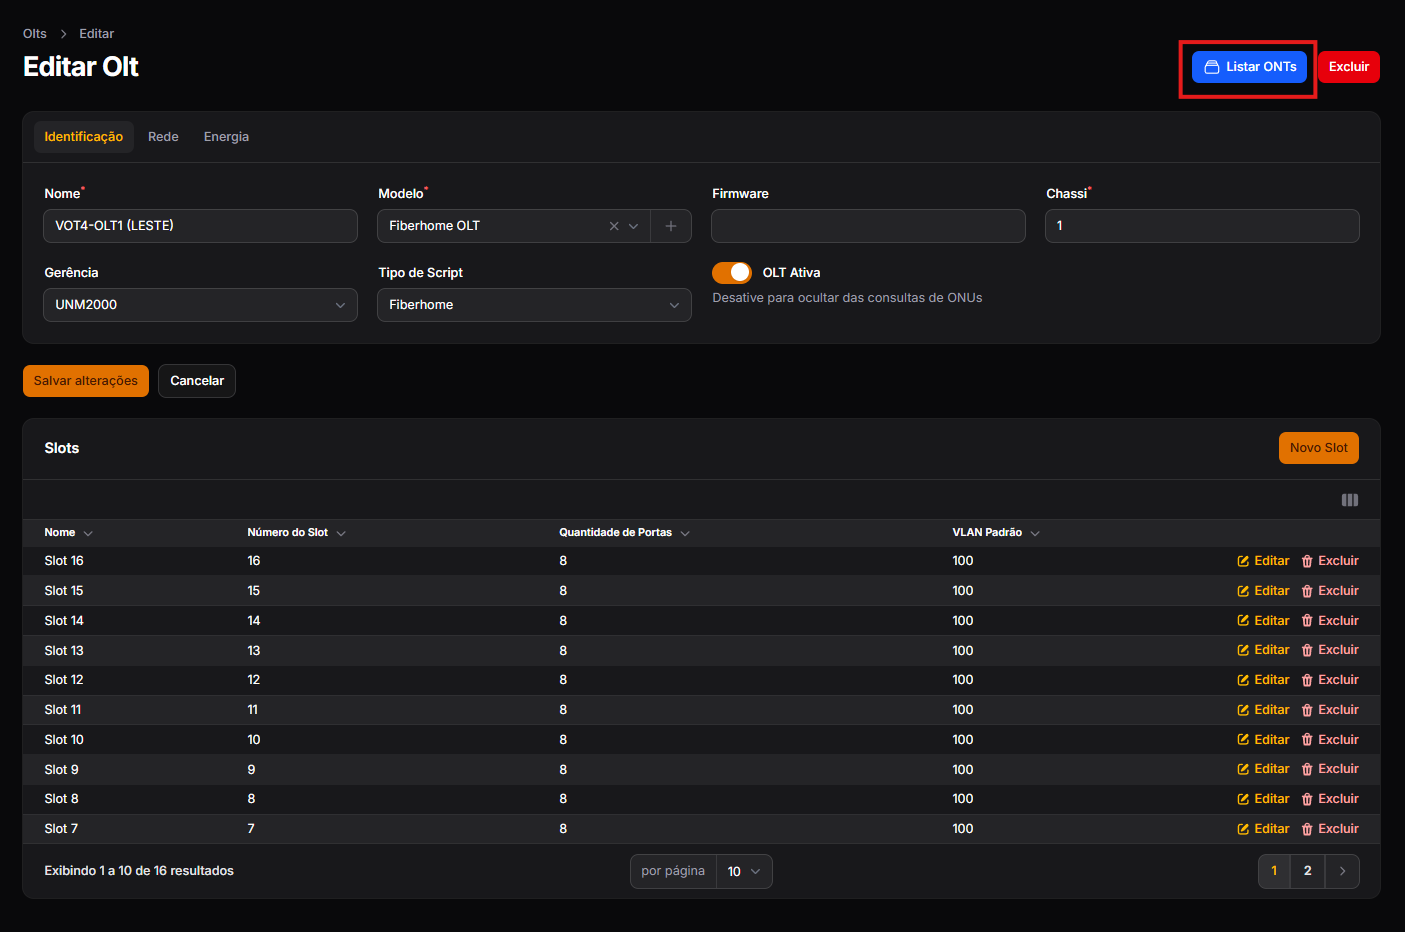
Task: Delete Slot 9 row
Action: 1330,769
